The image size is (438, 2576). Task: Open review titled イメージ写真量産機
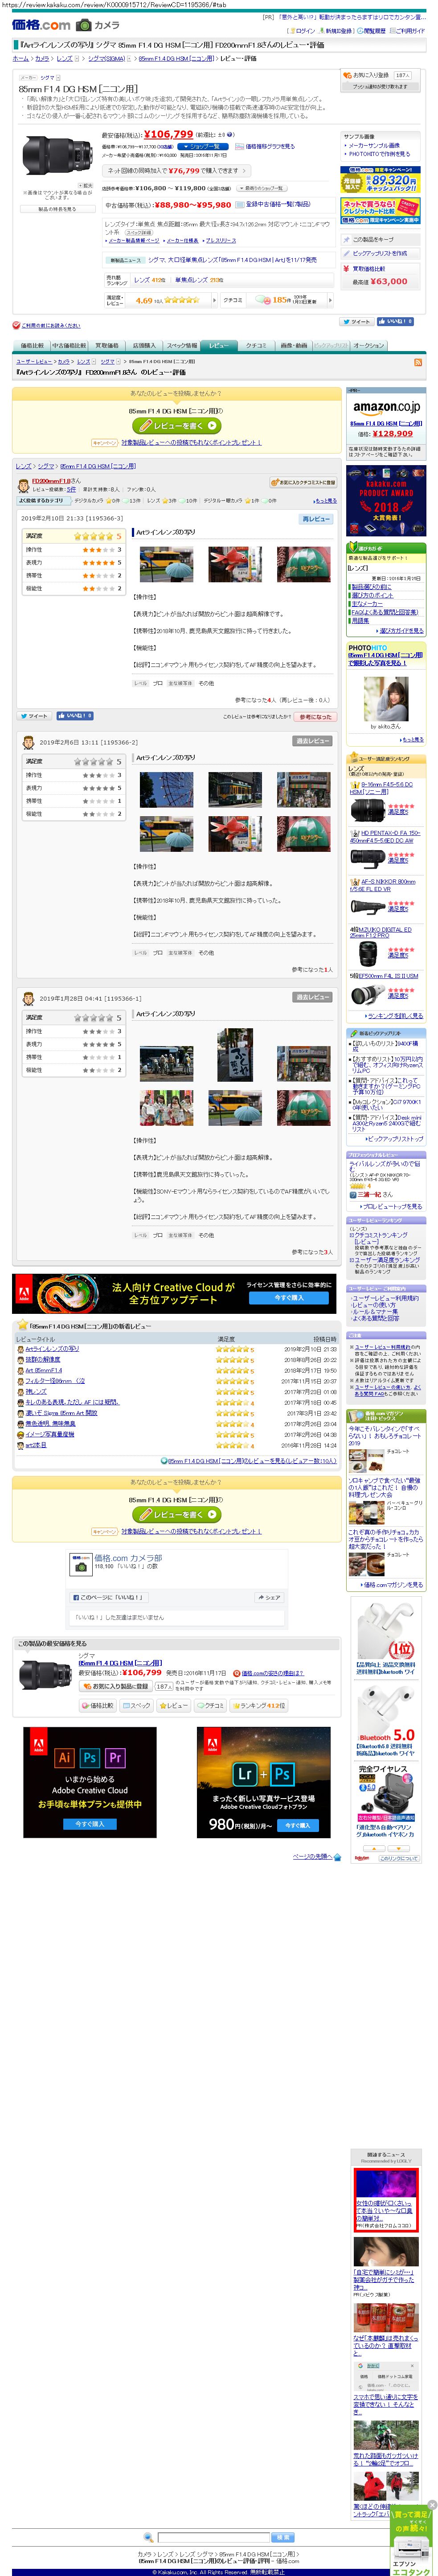coord(50,1434)
